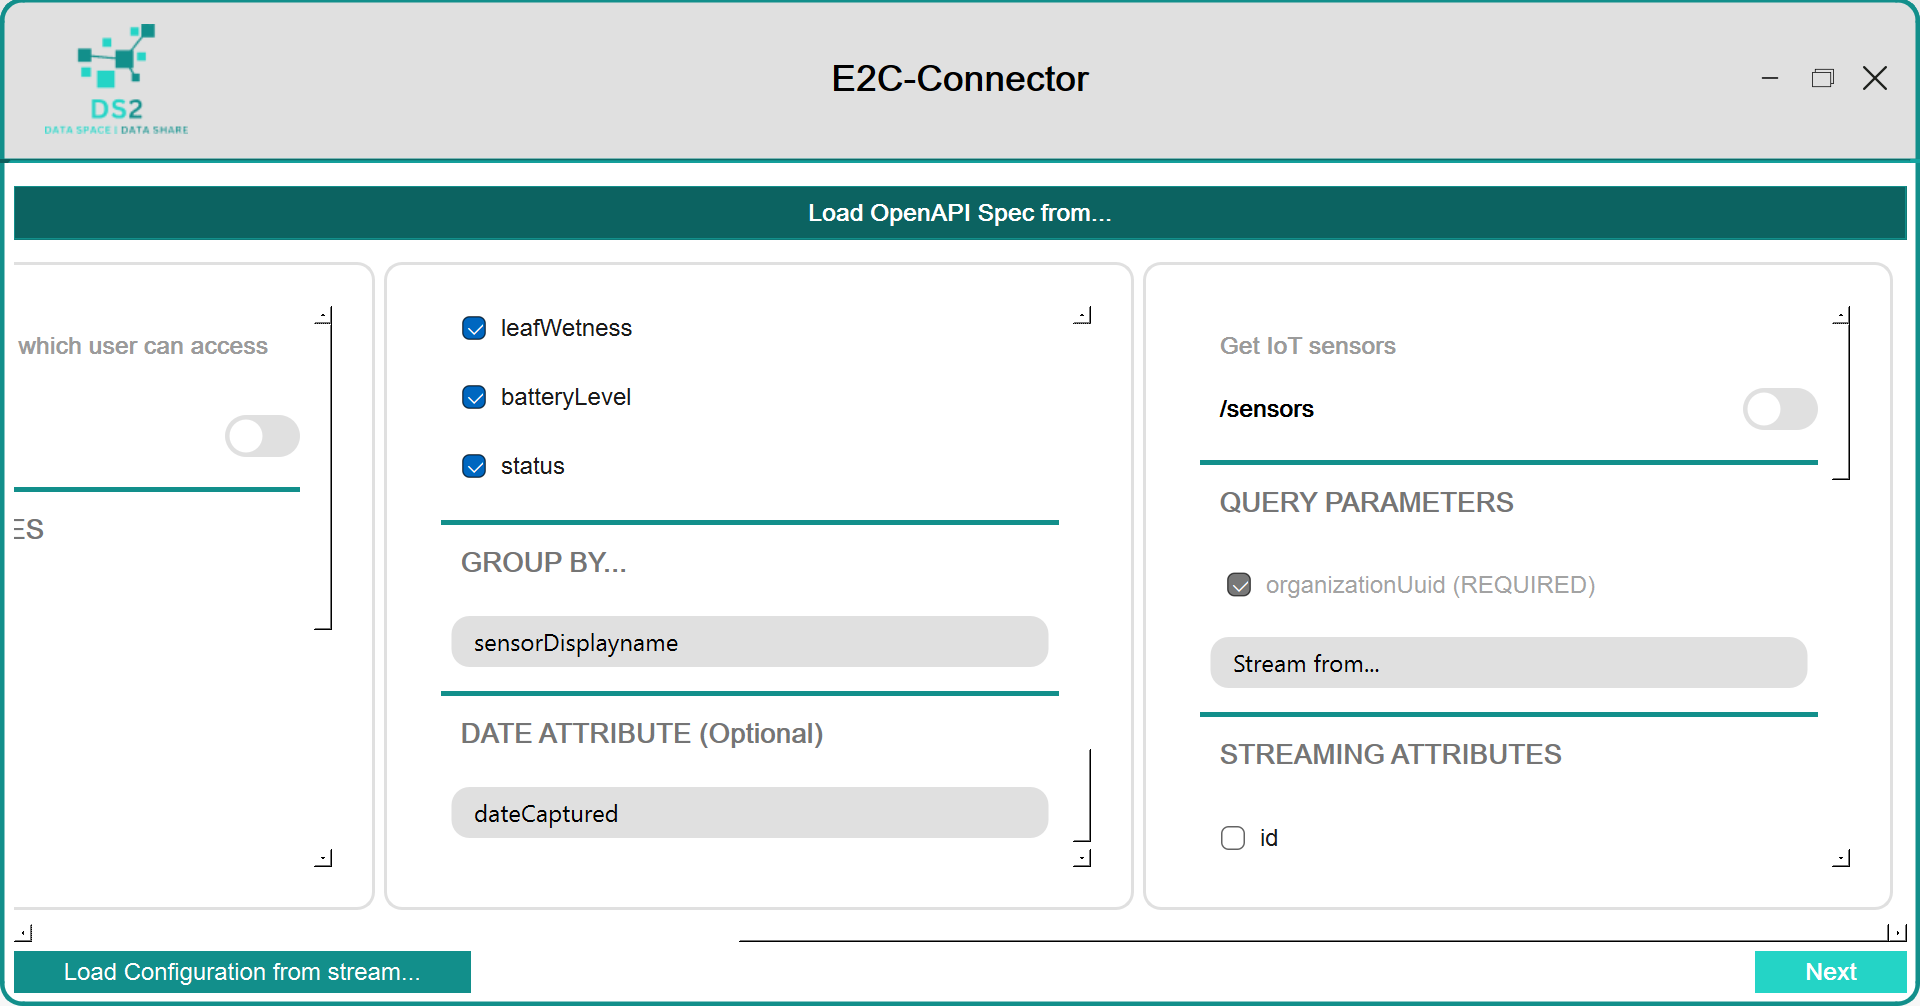
Task: Close the E2C-Connector window
Action: (x=1875, y=78)
